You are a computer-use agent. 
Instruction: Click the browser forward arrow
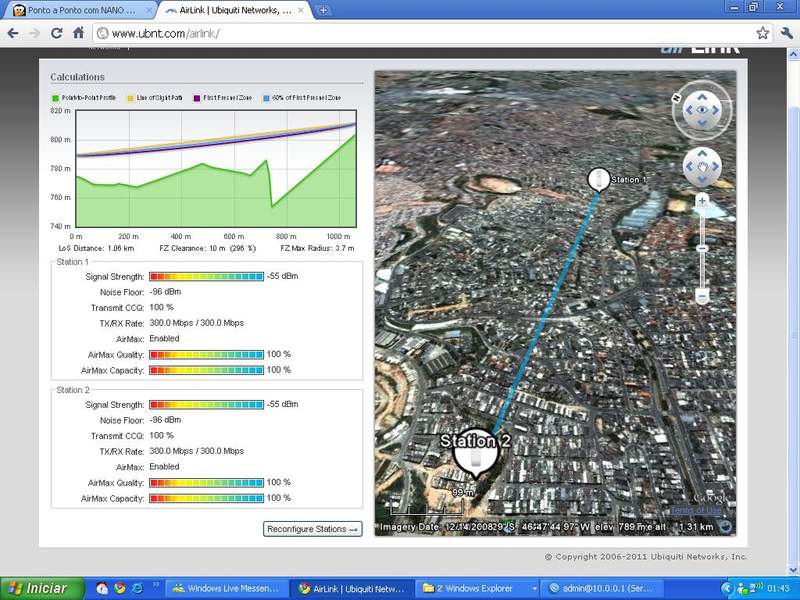tap(35, 34)
